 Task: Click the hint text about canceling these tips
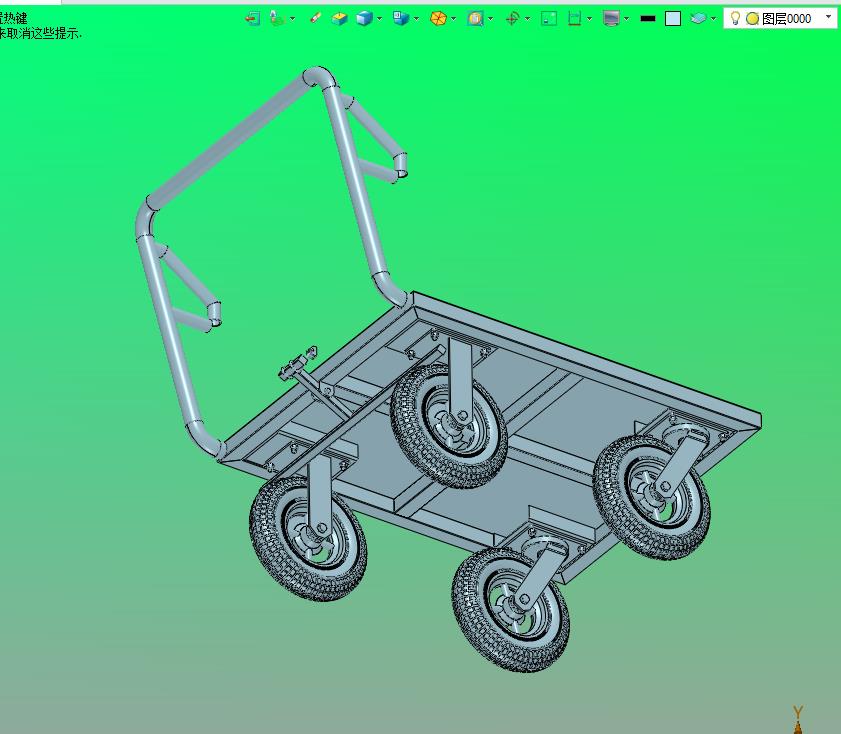[40, 34]
